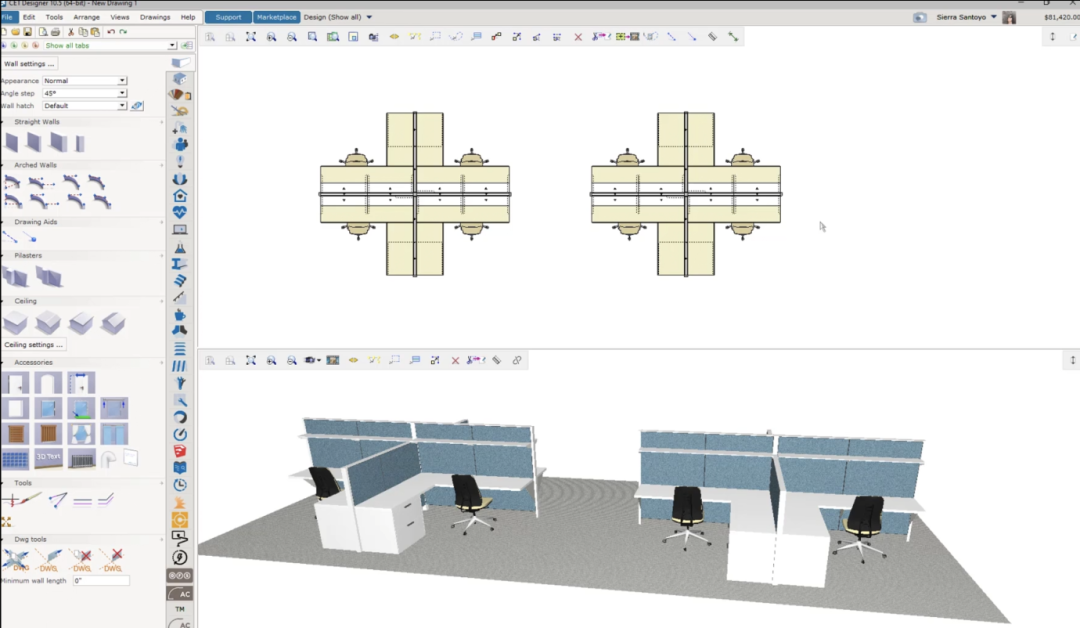This screenshot has width=1080, height=628.
Task: Open the Drawings menu
Action: (x=155, y=17)
